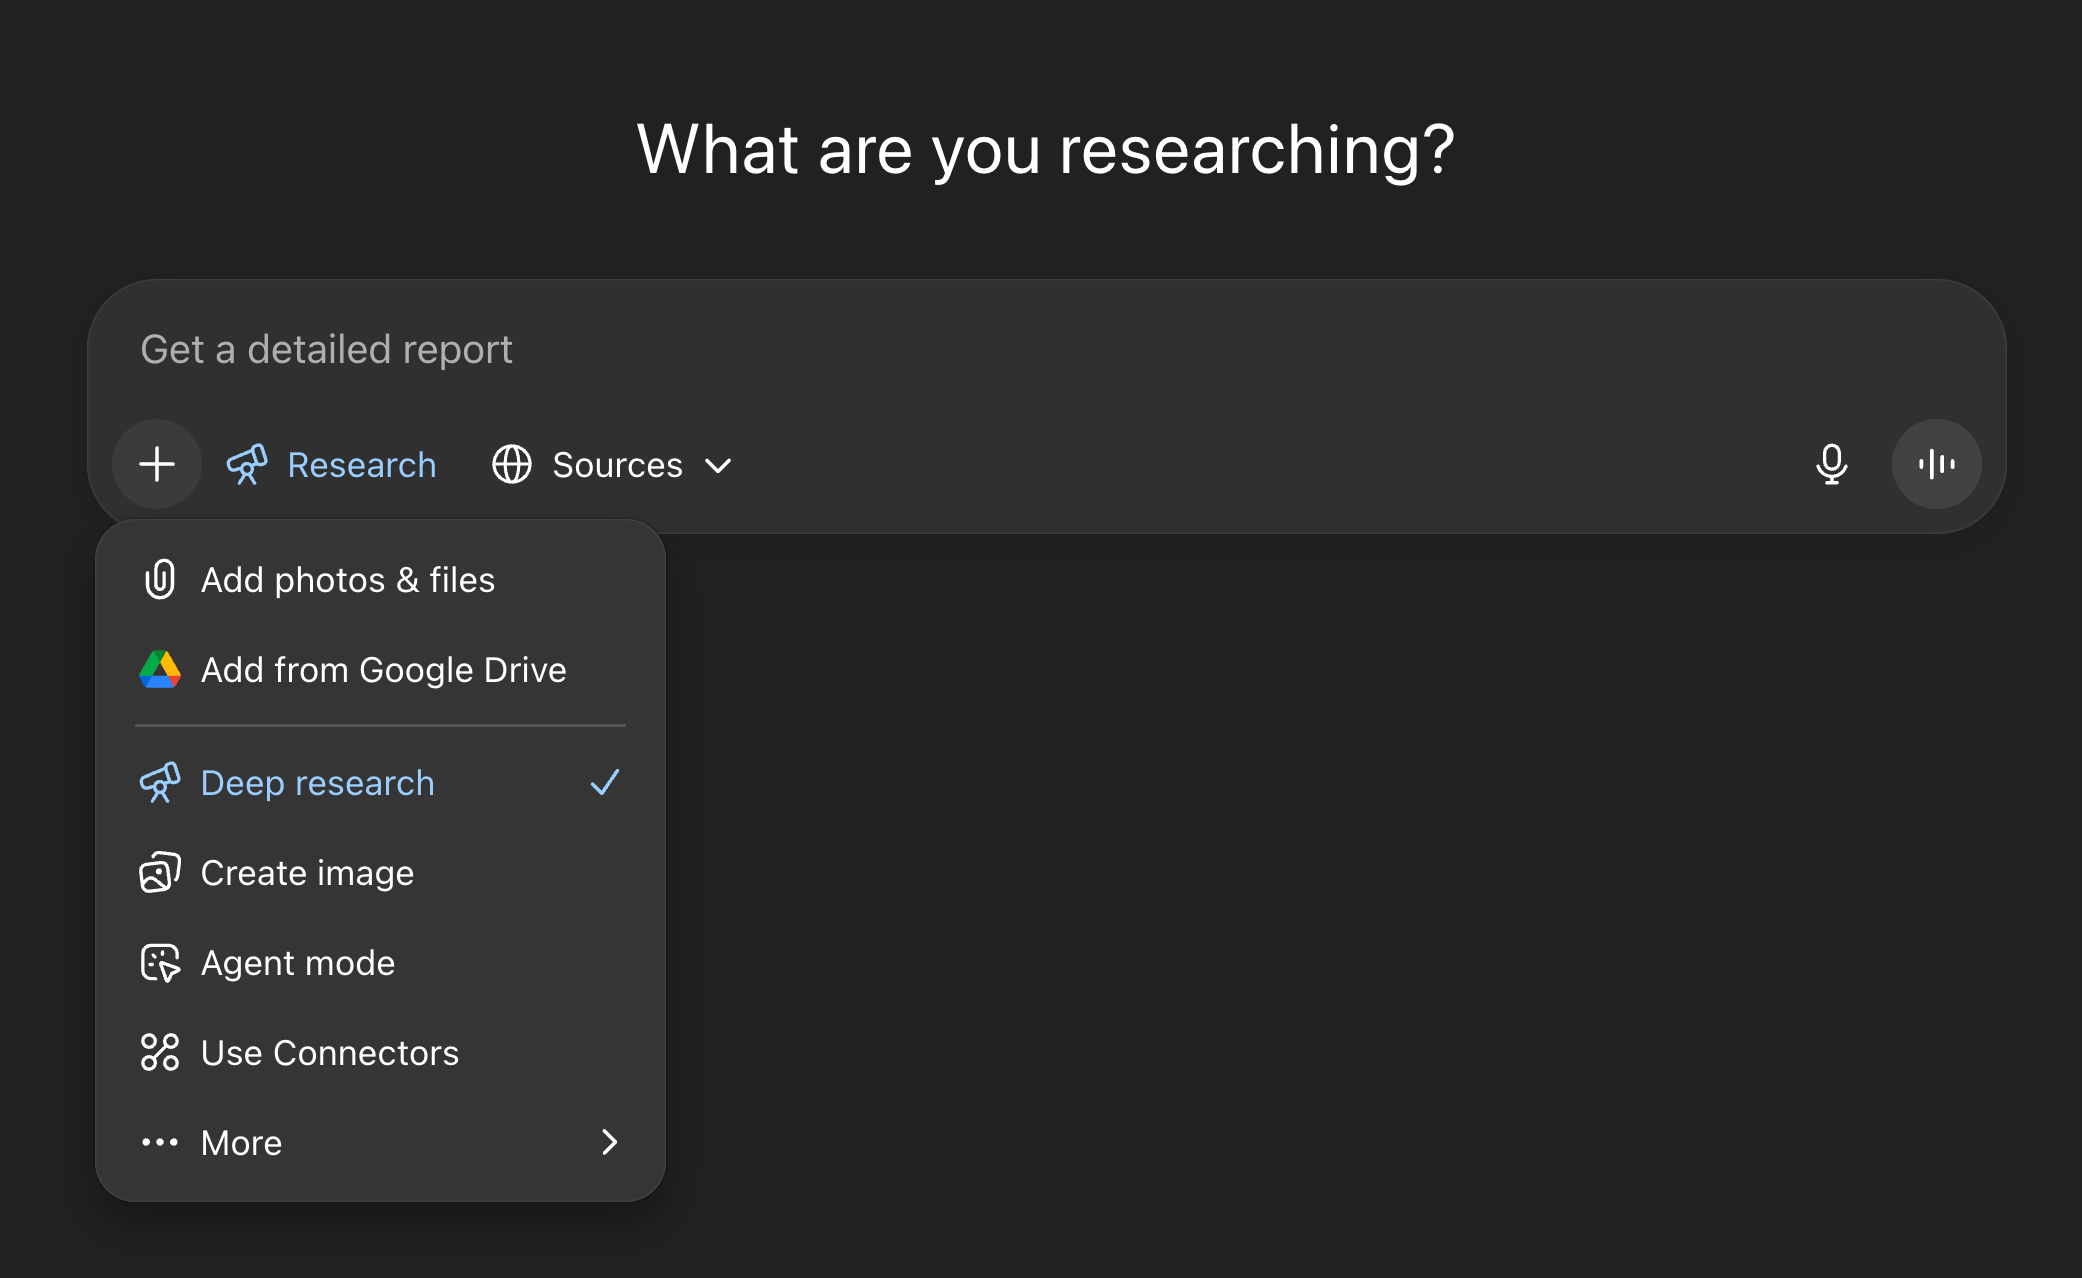Click the globe icon next to Sources
The width and height of the screenshot is (2082, 1278).
pyautogui.click(x=512, y=464)
